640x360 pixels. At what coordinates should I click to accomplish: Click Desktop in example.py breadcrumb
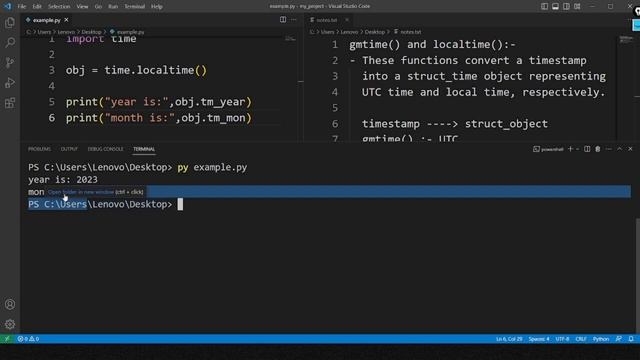[91, 32]
